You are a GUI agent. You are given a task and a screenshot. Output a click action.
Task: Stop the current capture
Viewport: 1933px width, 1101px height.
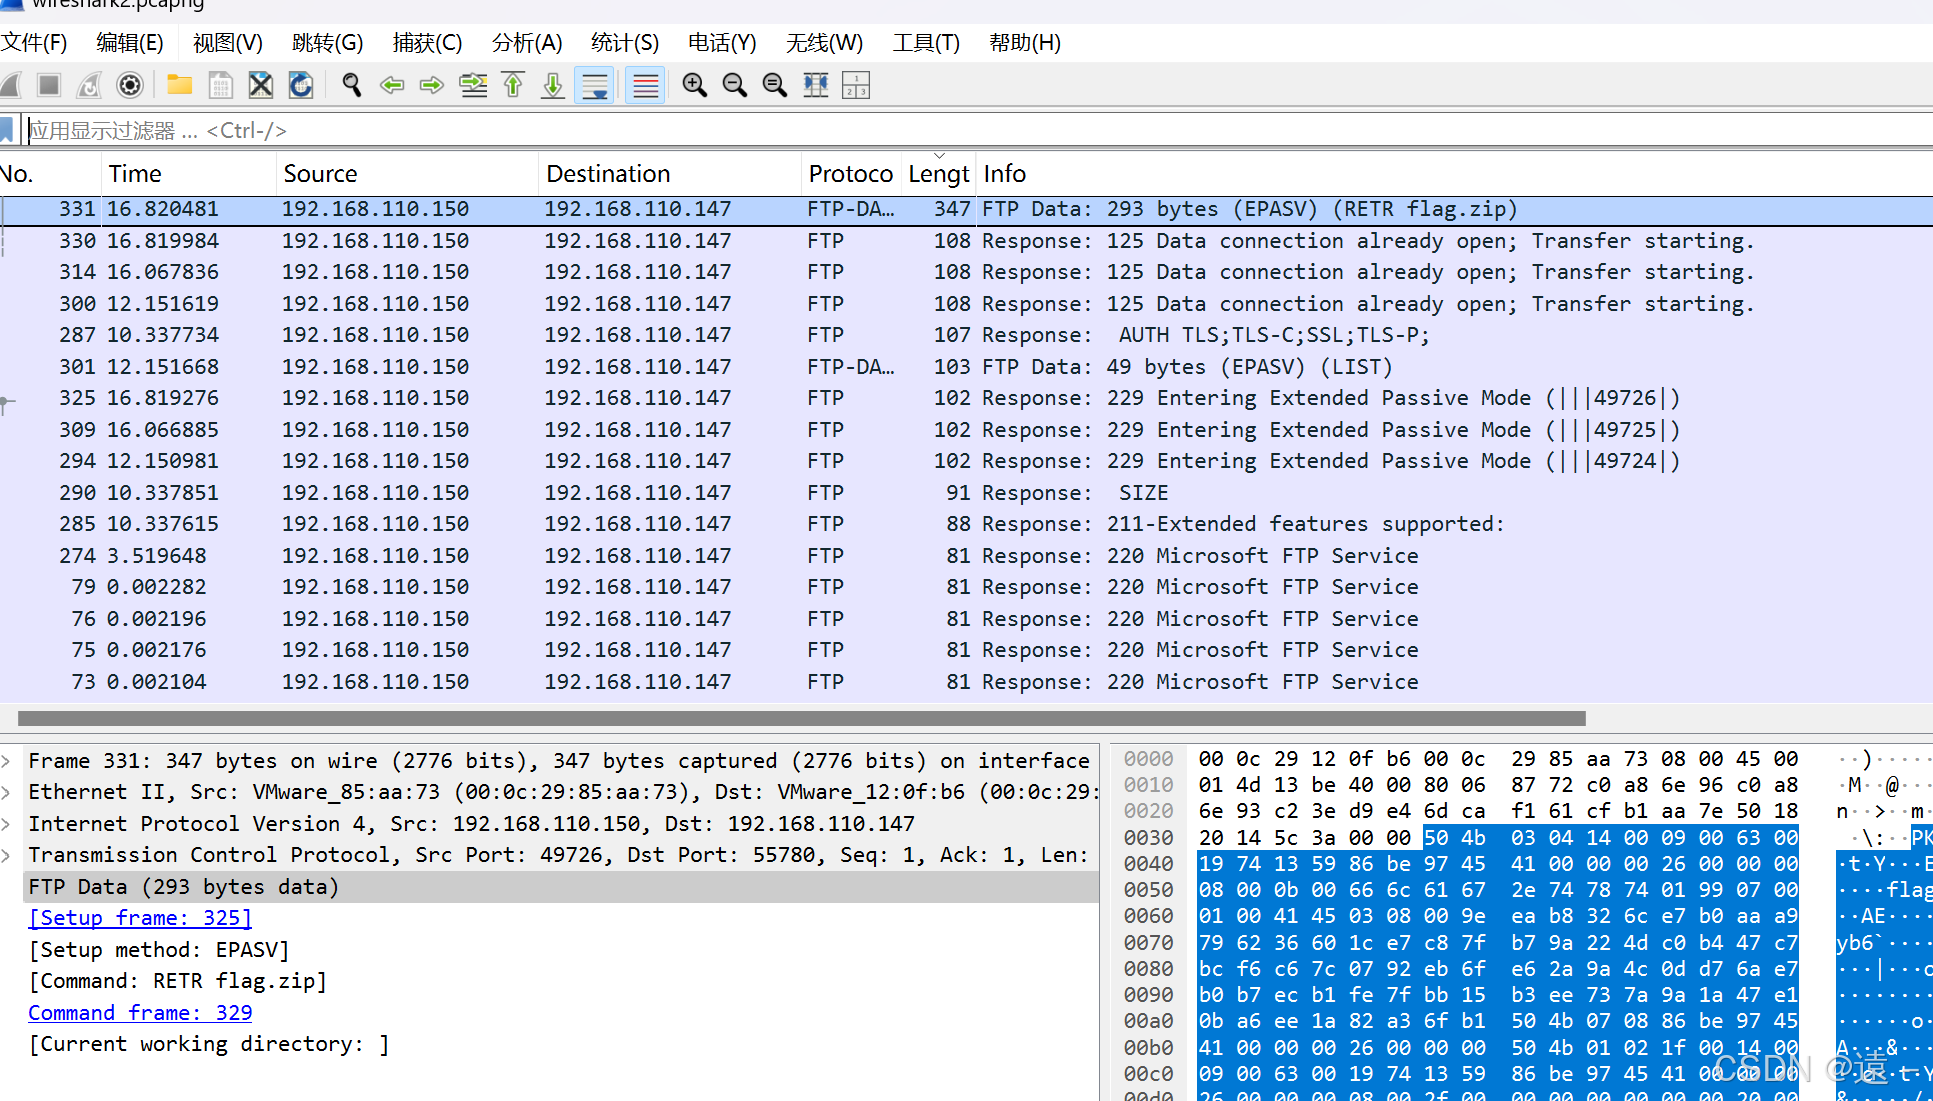pyautogui.click(x=48, y=85)
